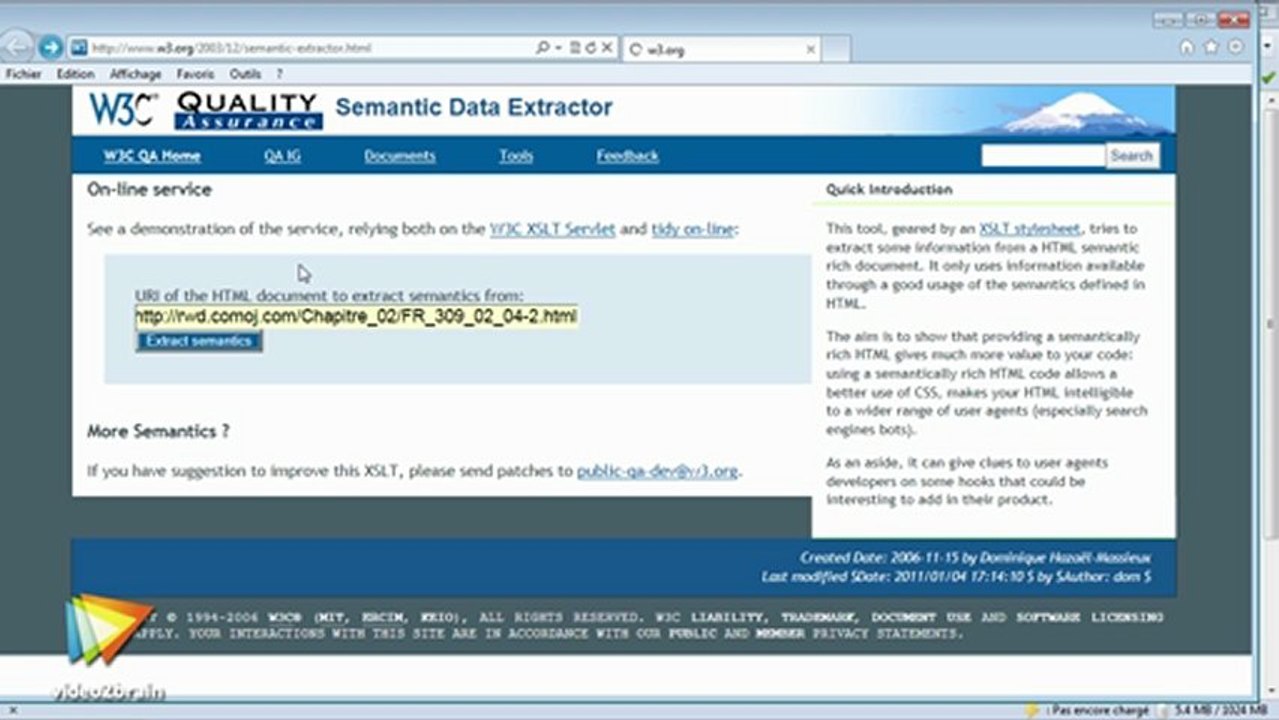Open a new blank tab
Viewport: 1279px width, 720px height.
point(837,49)
